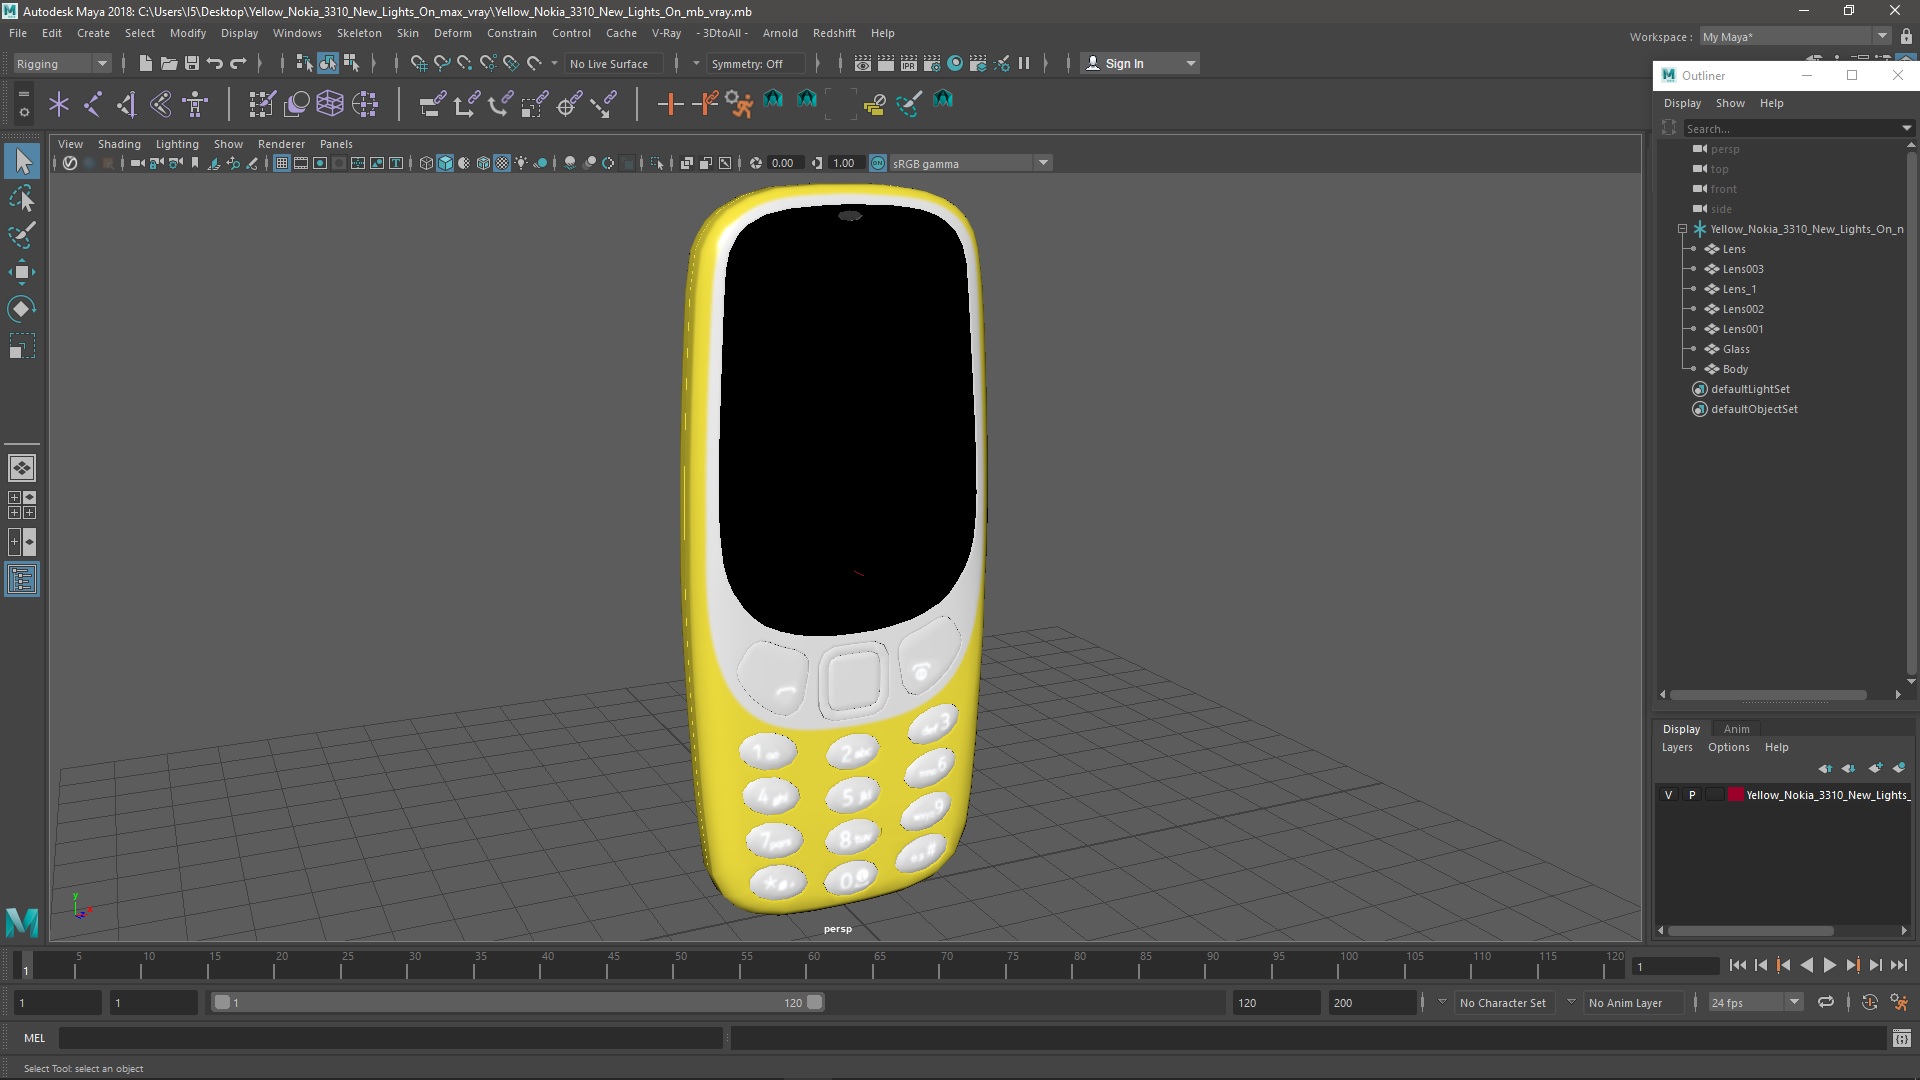Open the sRGB gamma color space dropdown
Image resolution: width=1920 pixels, height=1080 pixels.
point(970,163)
